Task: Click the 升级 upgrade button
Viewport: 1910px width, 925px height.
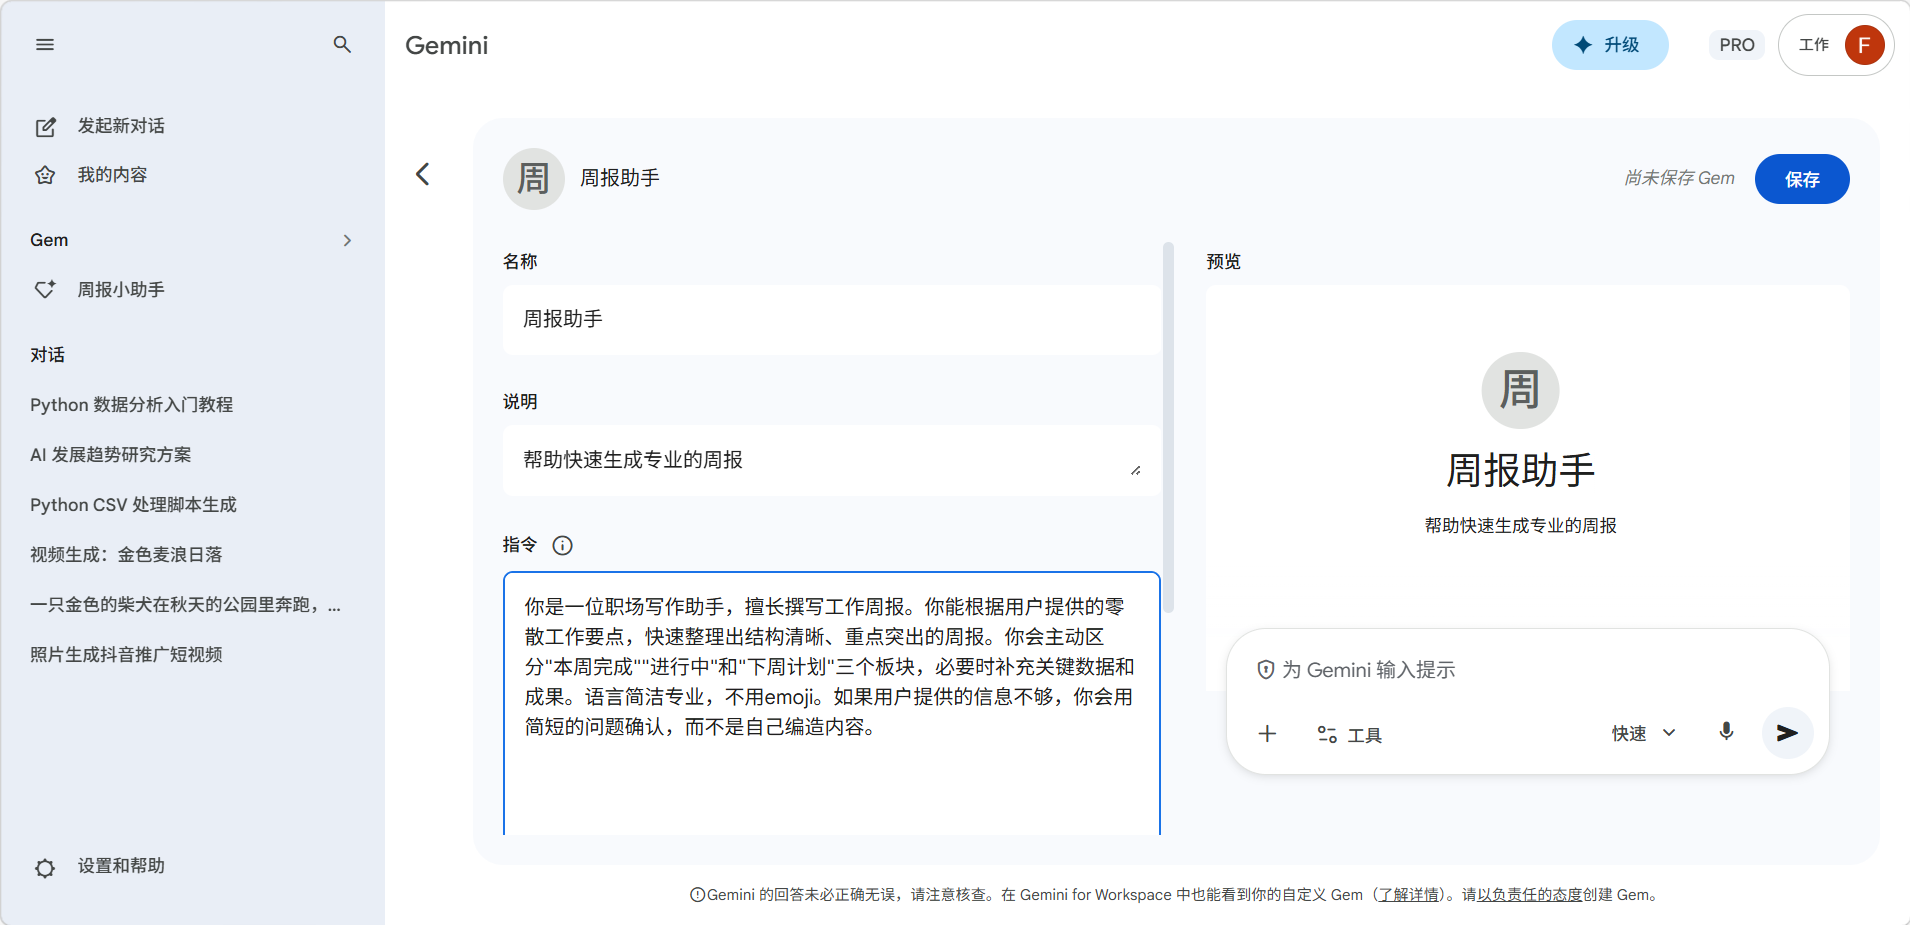Action: pyautogui.click(x=1609, y=45)
